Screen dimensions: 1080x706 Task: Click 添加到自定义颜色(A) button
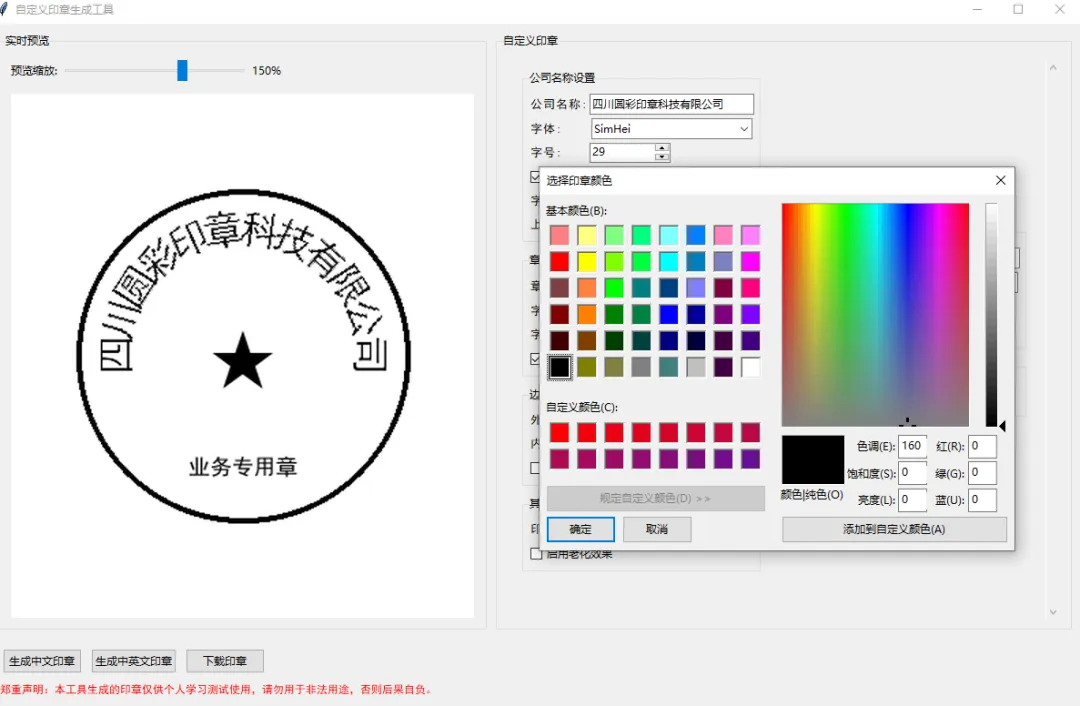pyautogui.click(x=894, y=529)
